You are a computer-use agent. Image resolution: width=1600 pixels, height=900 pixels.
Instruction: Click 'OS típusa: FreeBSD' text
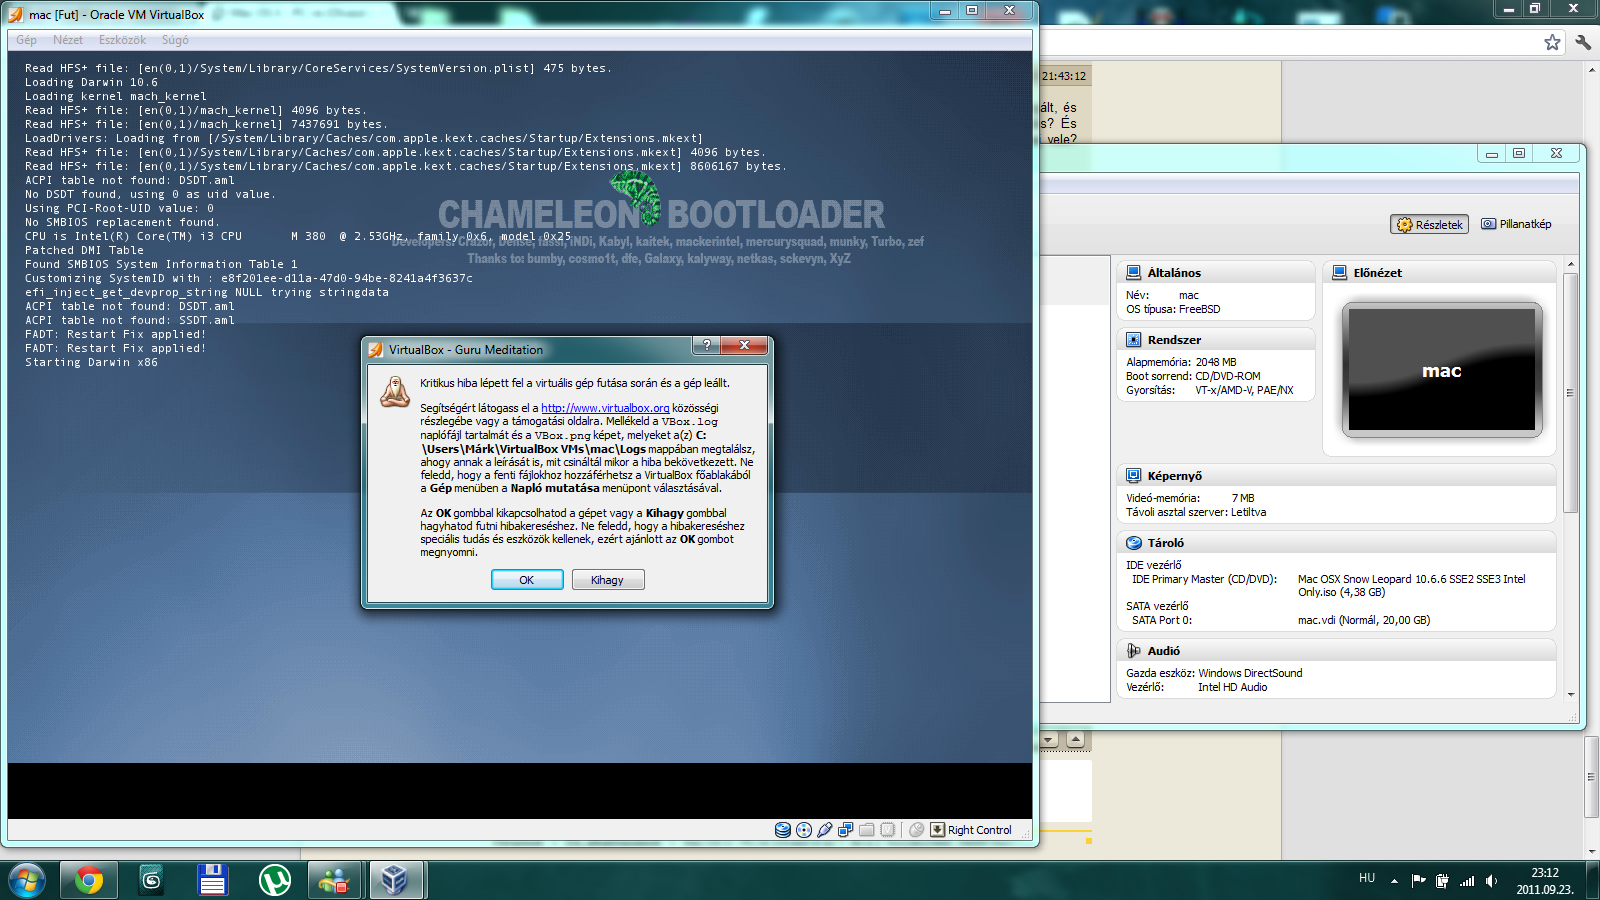(1173, 309)
